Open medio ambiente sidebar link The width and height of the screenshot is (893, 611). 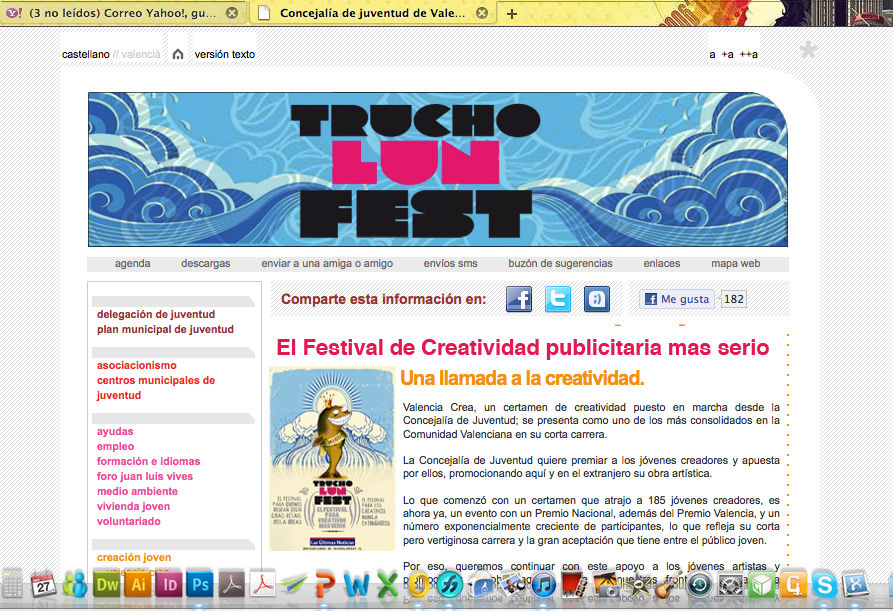137,491
